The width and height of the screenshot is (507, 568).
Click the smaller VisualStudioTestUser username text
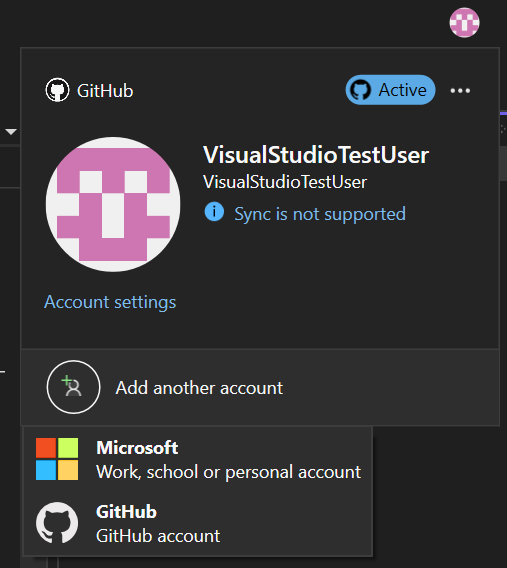coord(285,182)
